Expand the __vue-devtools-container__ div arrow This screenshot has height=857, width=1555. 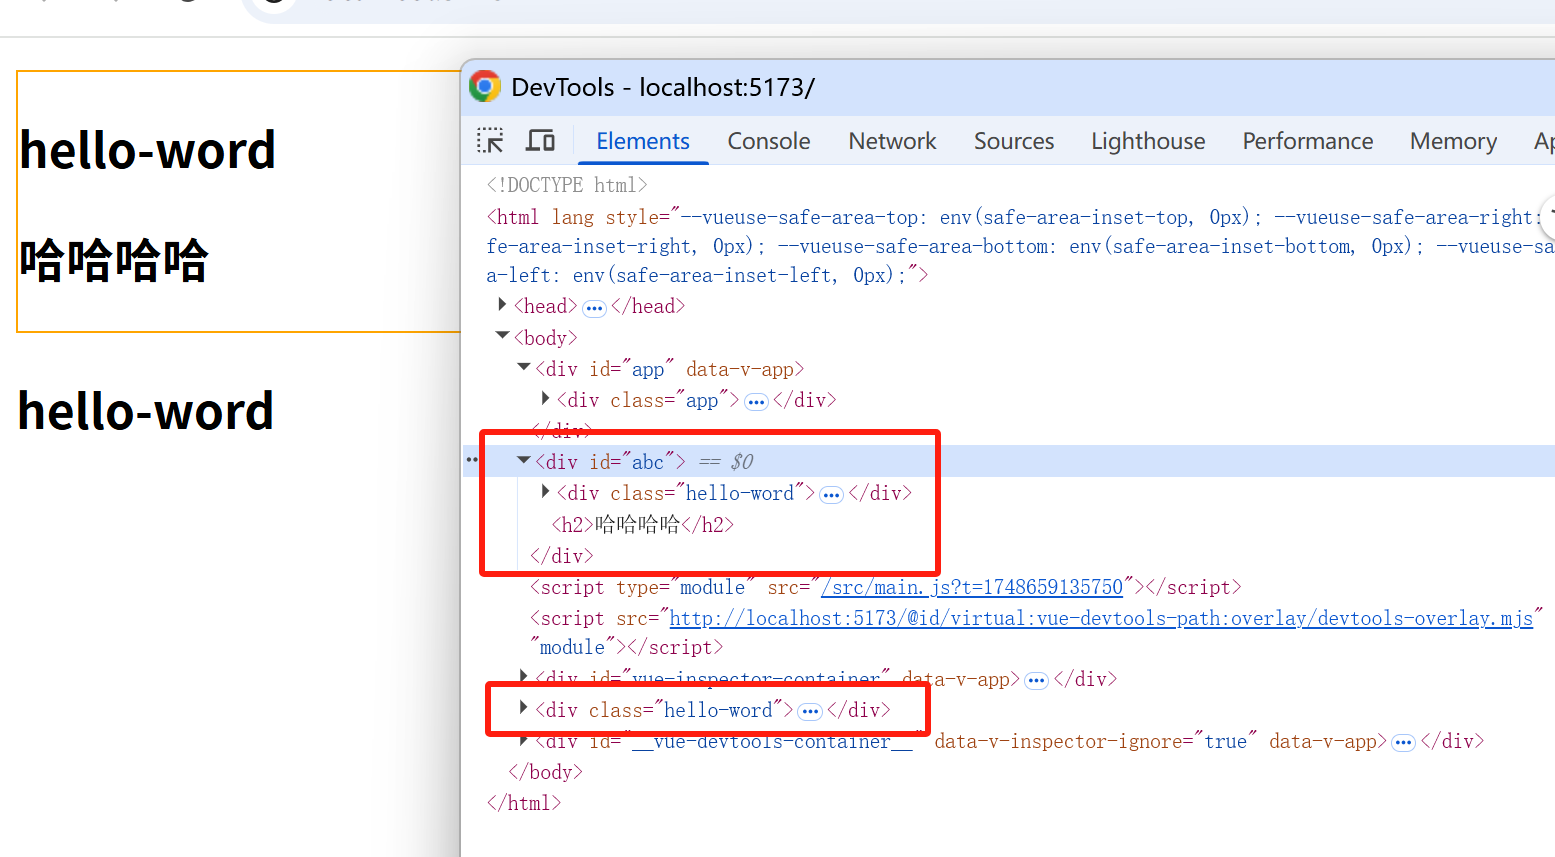point(523,739)
